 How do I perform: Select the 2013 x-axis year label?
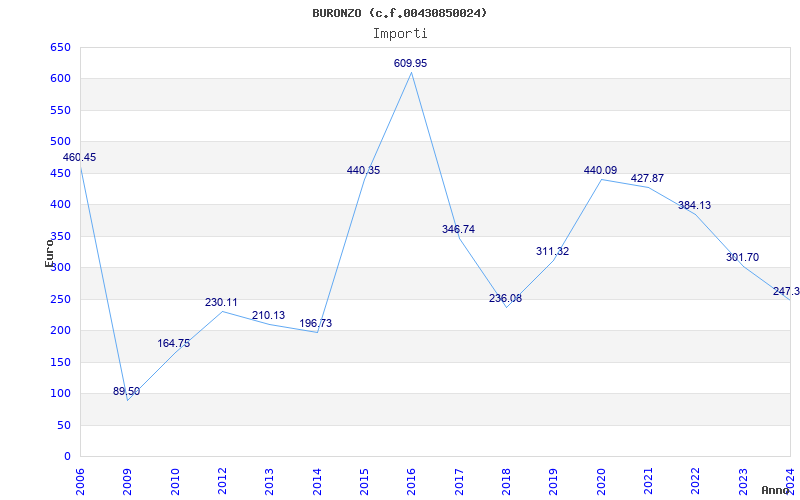click(269, 482)
